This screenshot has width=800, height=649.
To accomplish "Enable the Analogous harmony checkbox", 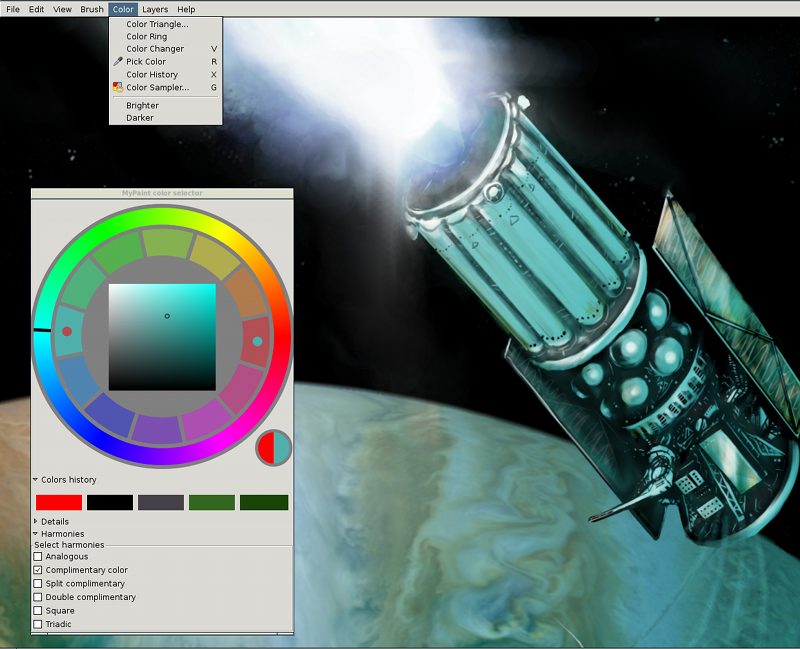I will [38, 556].
